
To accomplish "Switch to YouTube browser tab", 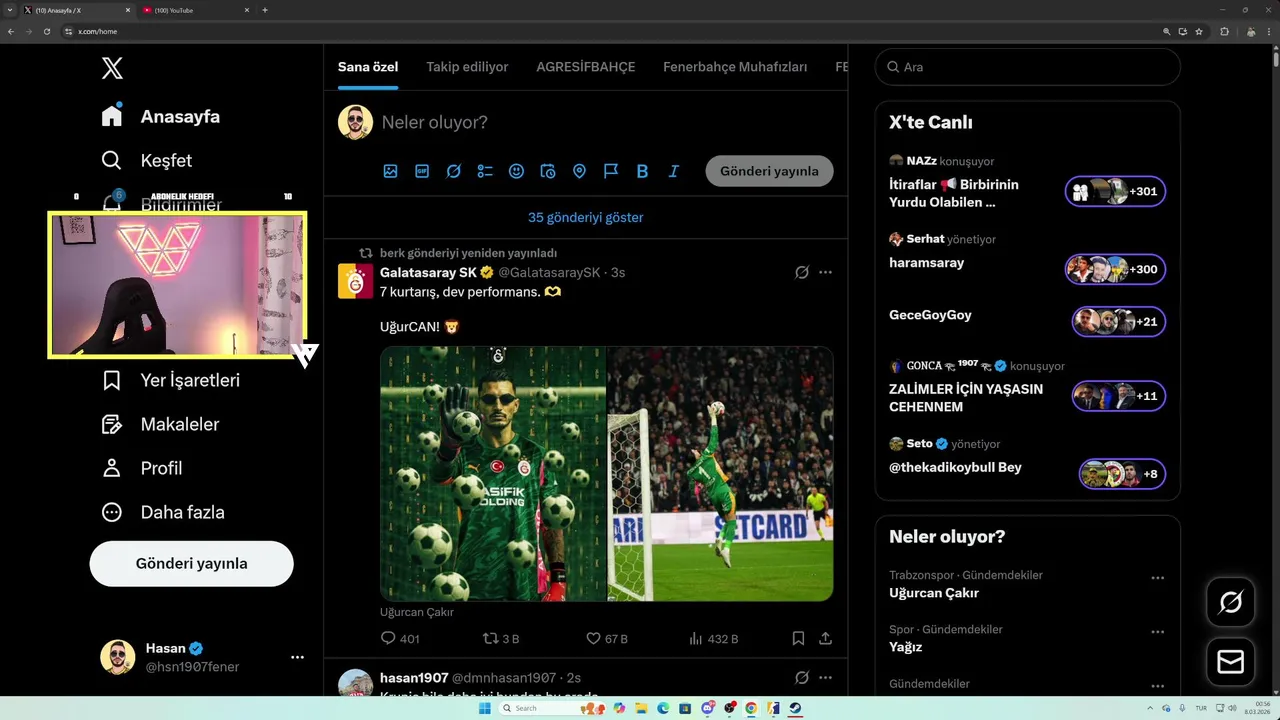I will (195, 10).
